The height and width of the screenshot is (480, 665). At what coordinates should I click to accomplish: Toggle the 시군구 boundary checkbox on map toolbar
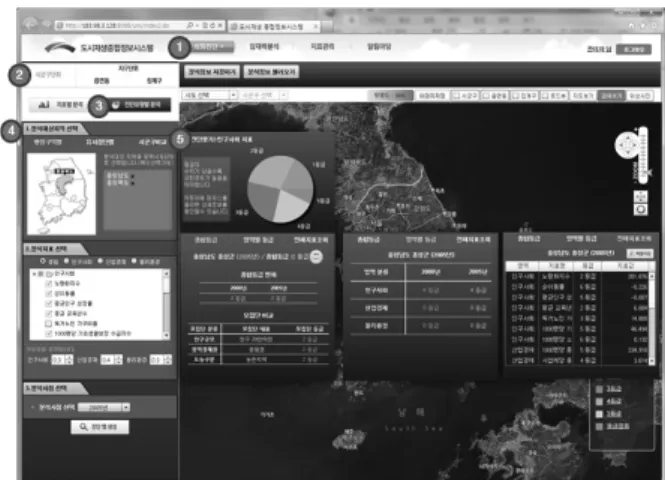[x=464, y=96]
